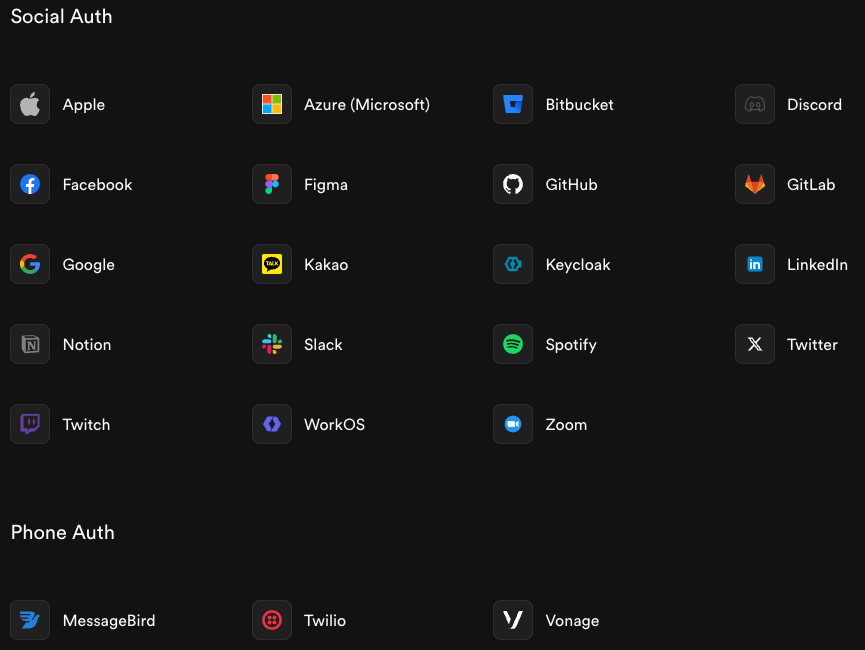
Task: Click the Slack text label
Action: pos(323,345)
